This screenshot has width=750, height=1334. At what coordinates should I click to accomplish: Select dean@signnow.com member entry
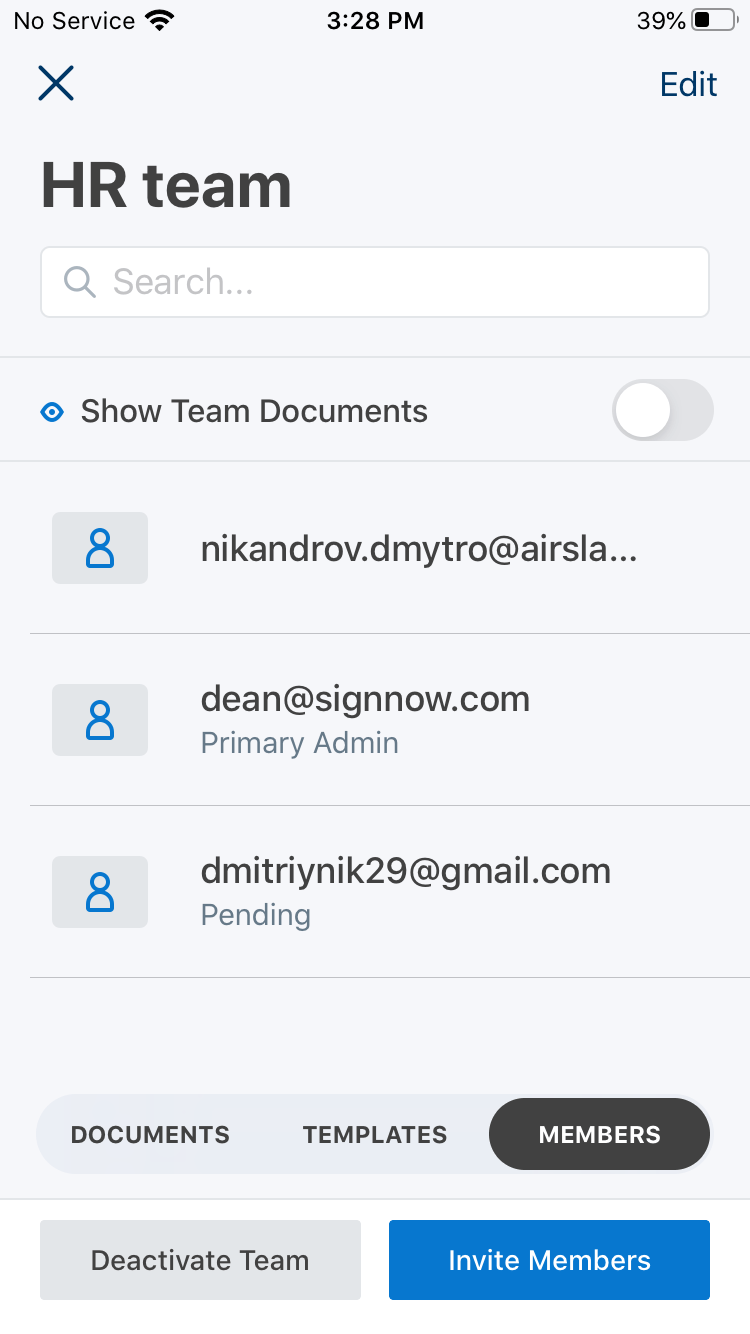tap(365, 699)
